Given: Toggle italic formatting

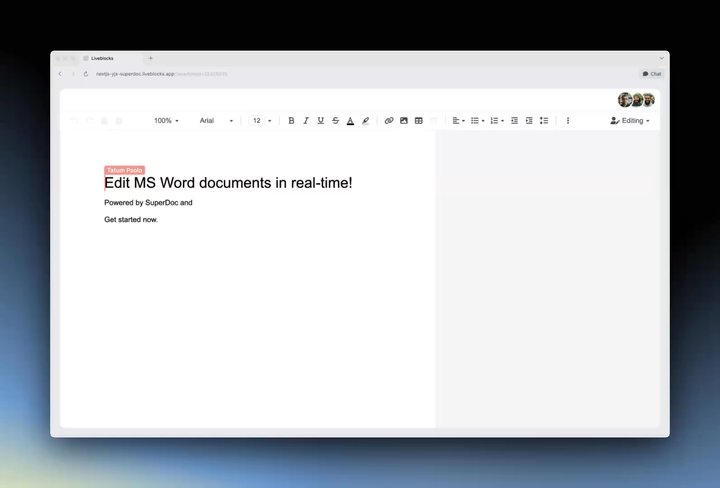Looking at the screenshot, I should [306, 121].
